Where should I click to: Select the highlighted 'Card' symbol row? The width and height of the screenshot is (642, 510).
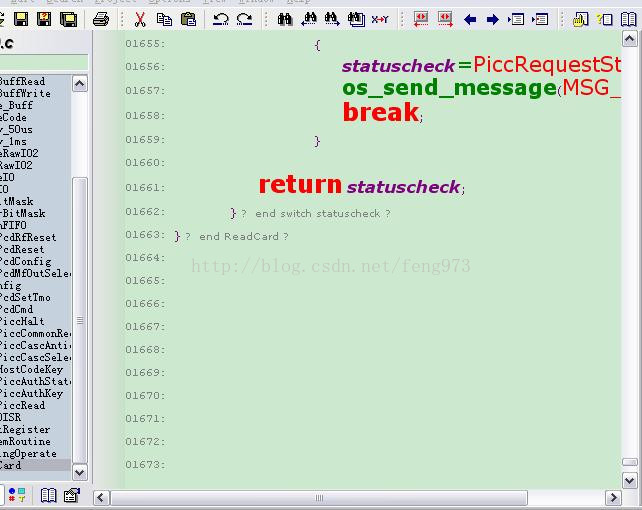pos(35,465)
